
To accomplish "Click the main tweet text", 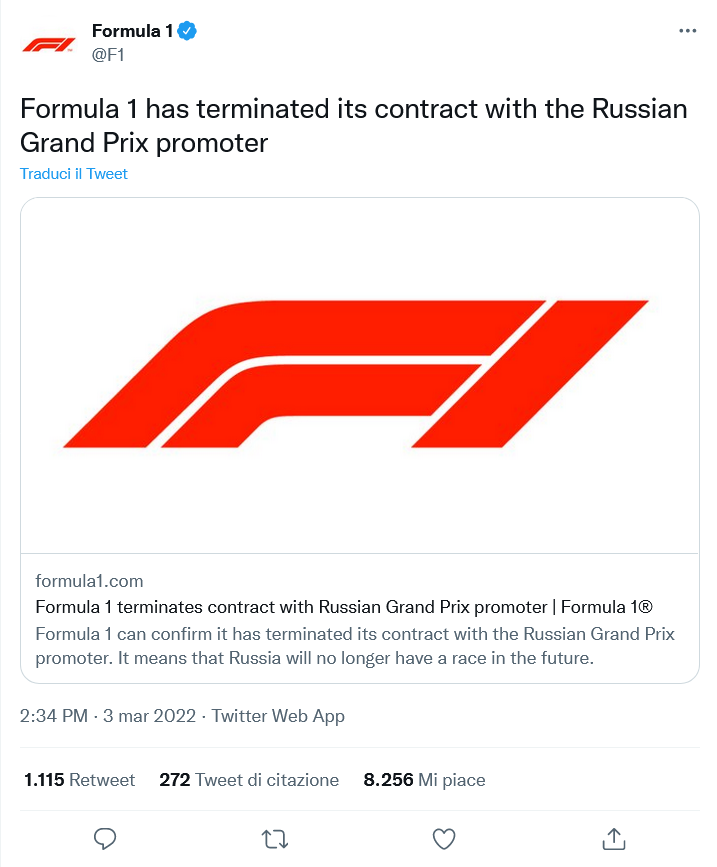I will (x=354, y=125).
